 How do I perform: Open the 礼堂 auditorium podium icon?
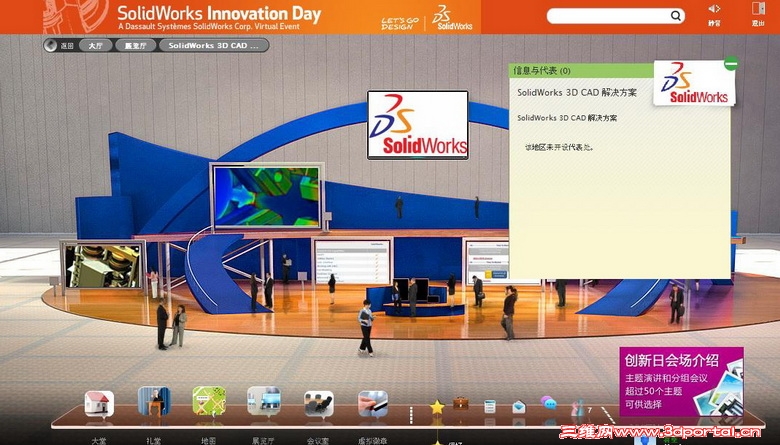tap(154, 401)
